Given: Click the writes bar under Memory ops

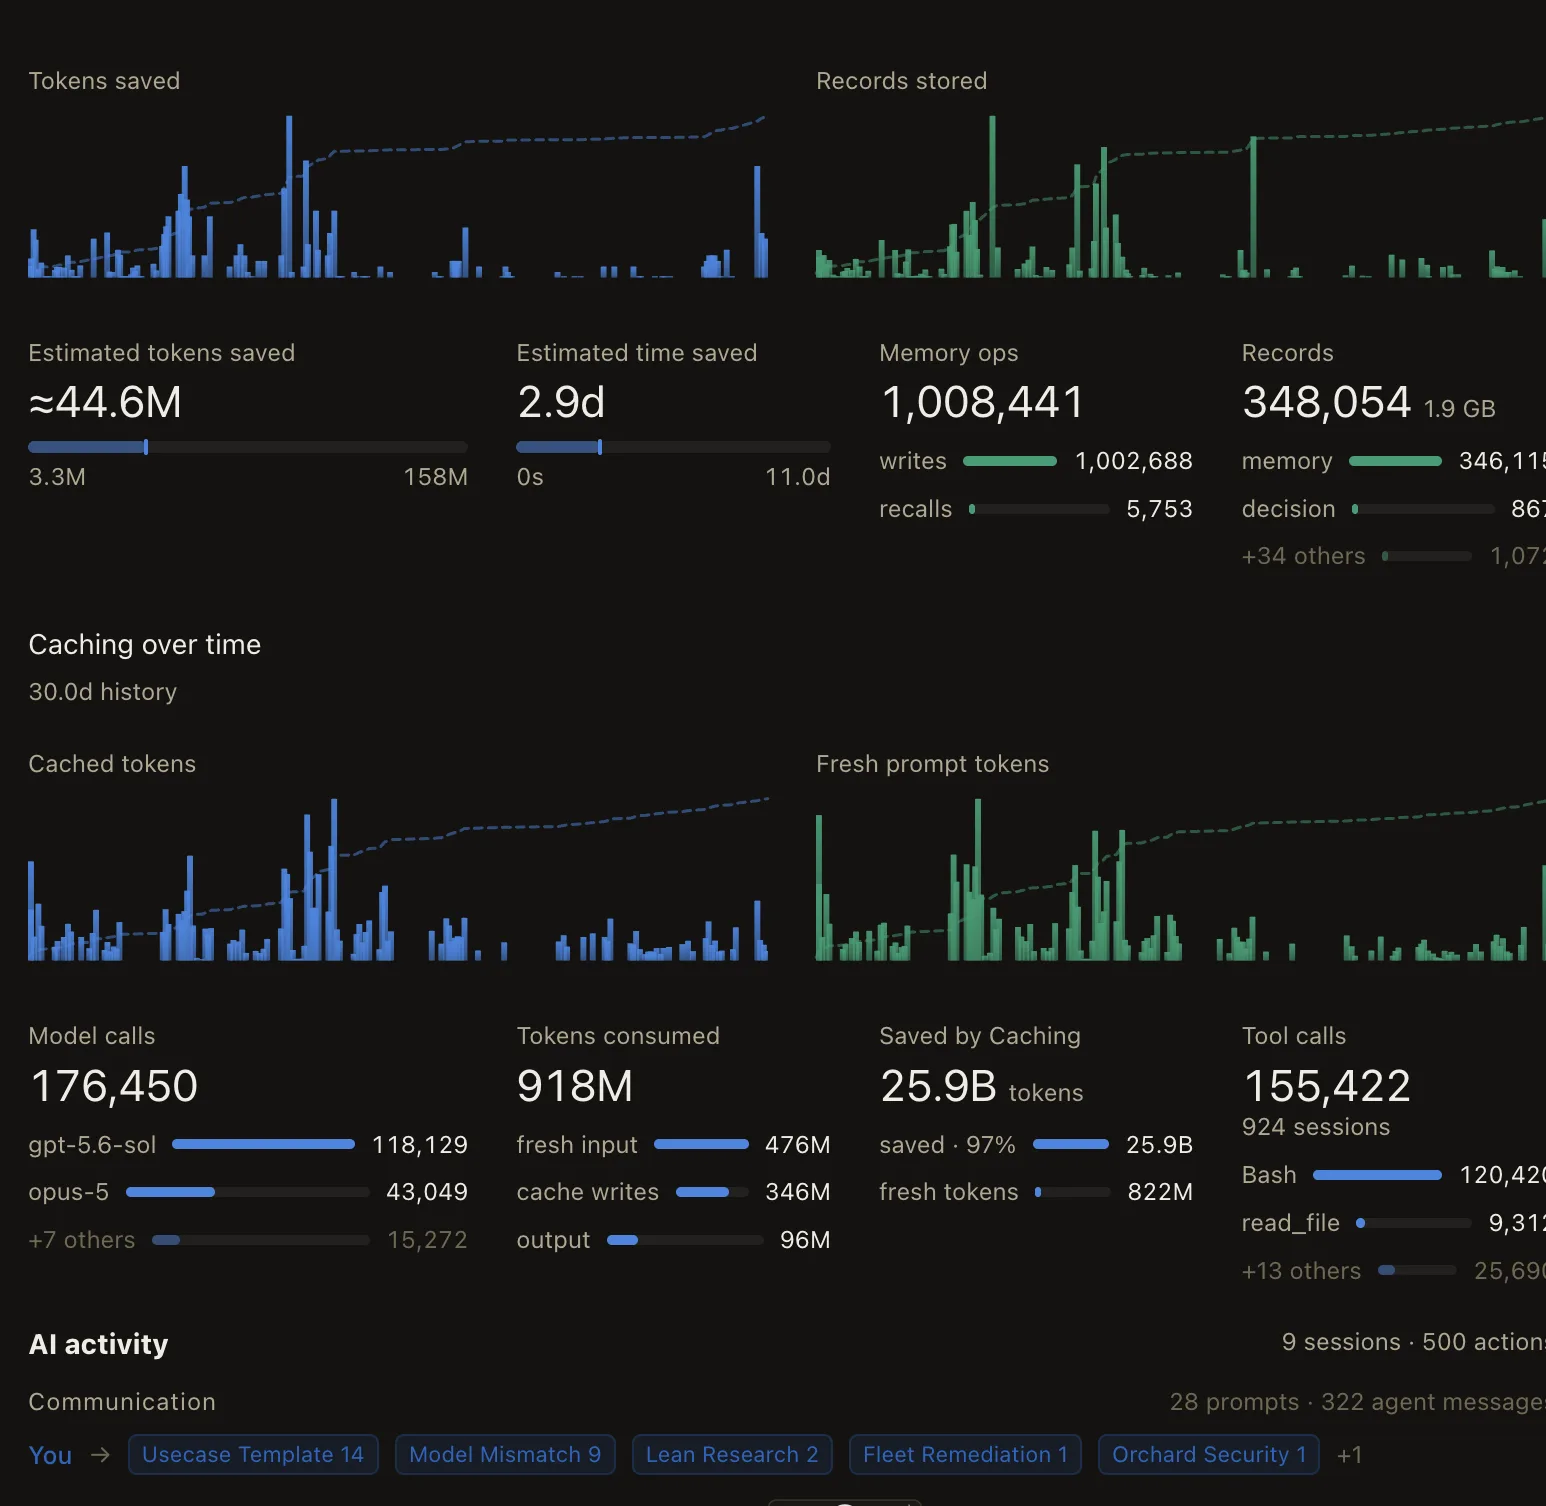Looking at the screenshot, I should (x=1010, y=461).
